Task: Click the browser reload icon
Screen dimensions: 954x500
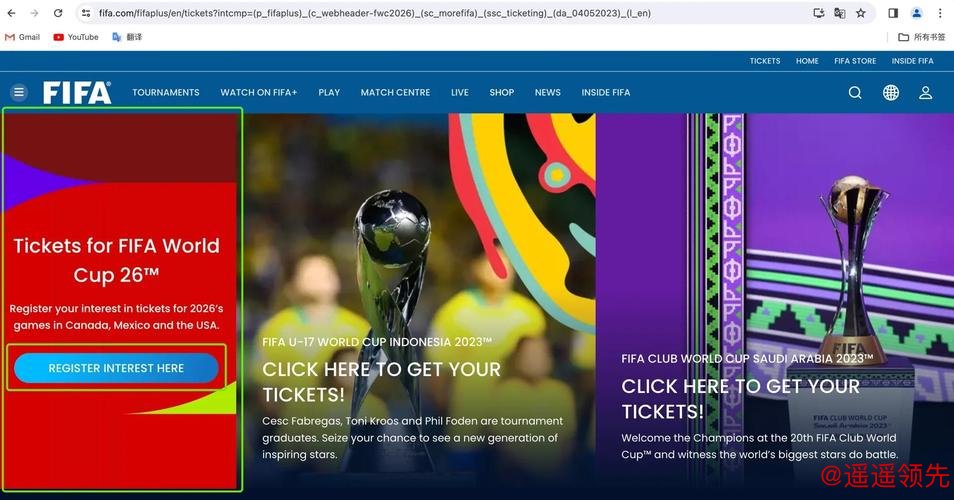Action: [58, 13]
